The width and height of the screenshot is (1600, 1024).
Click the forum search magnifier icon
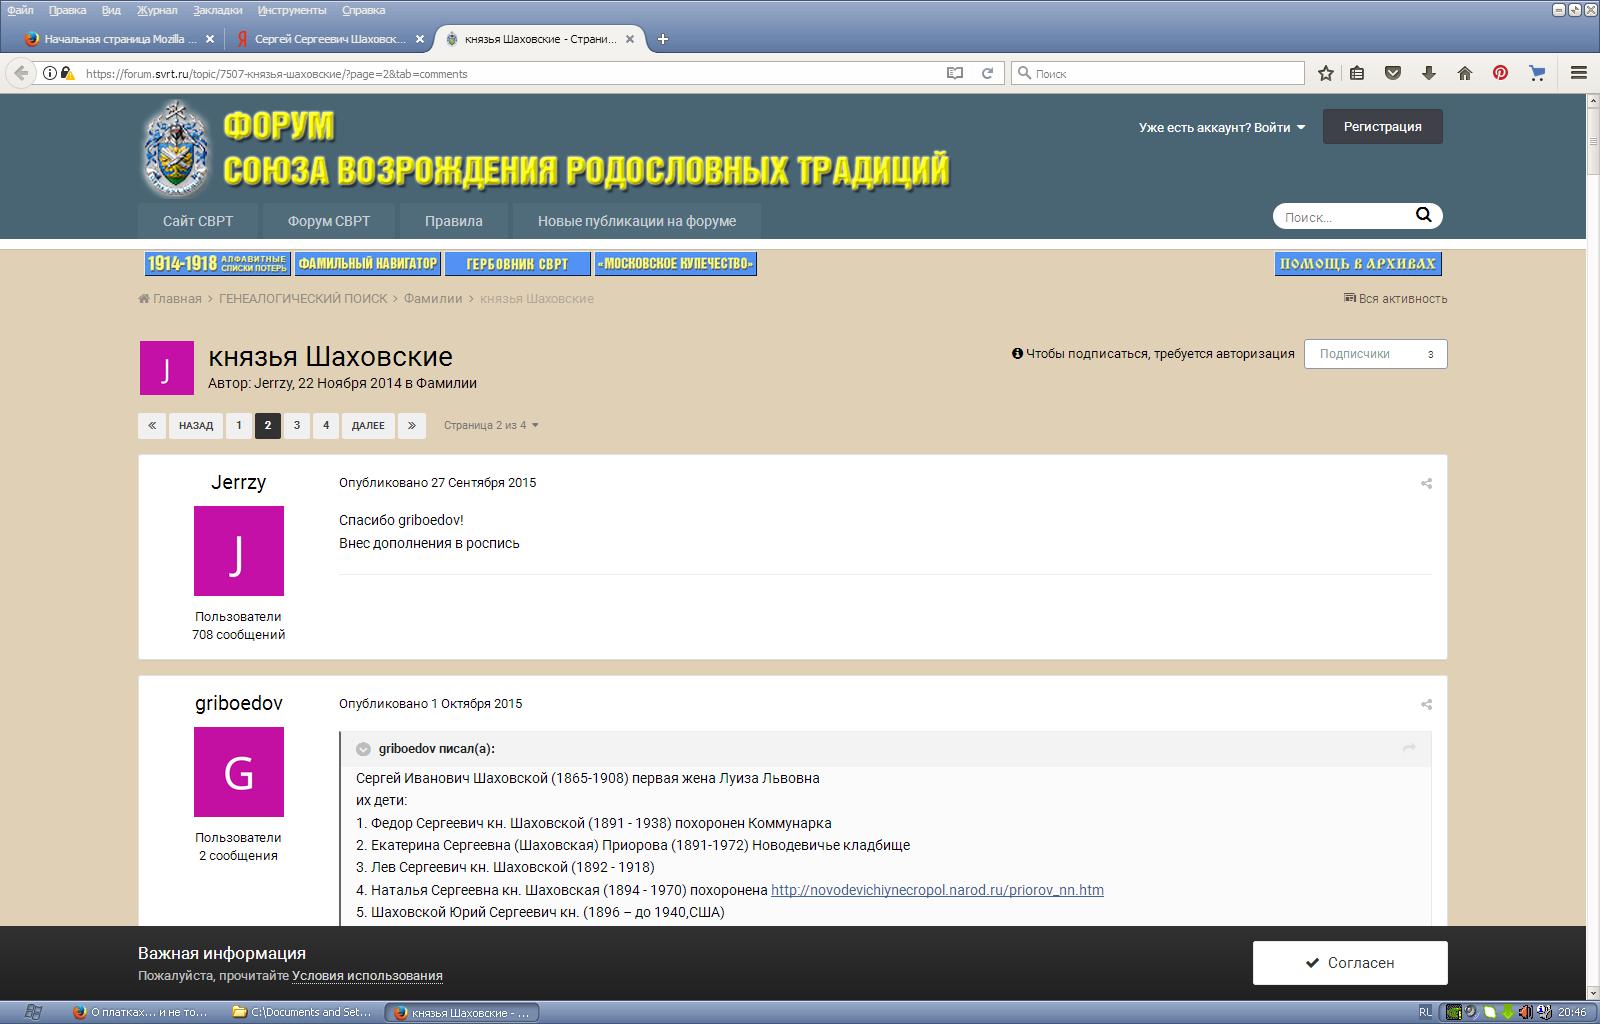[x=1423, y=216]
